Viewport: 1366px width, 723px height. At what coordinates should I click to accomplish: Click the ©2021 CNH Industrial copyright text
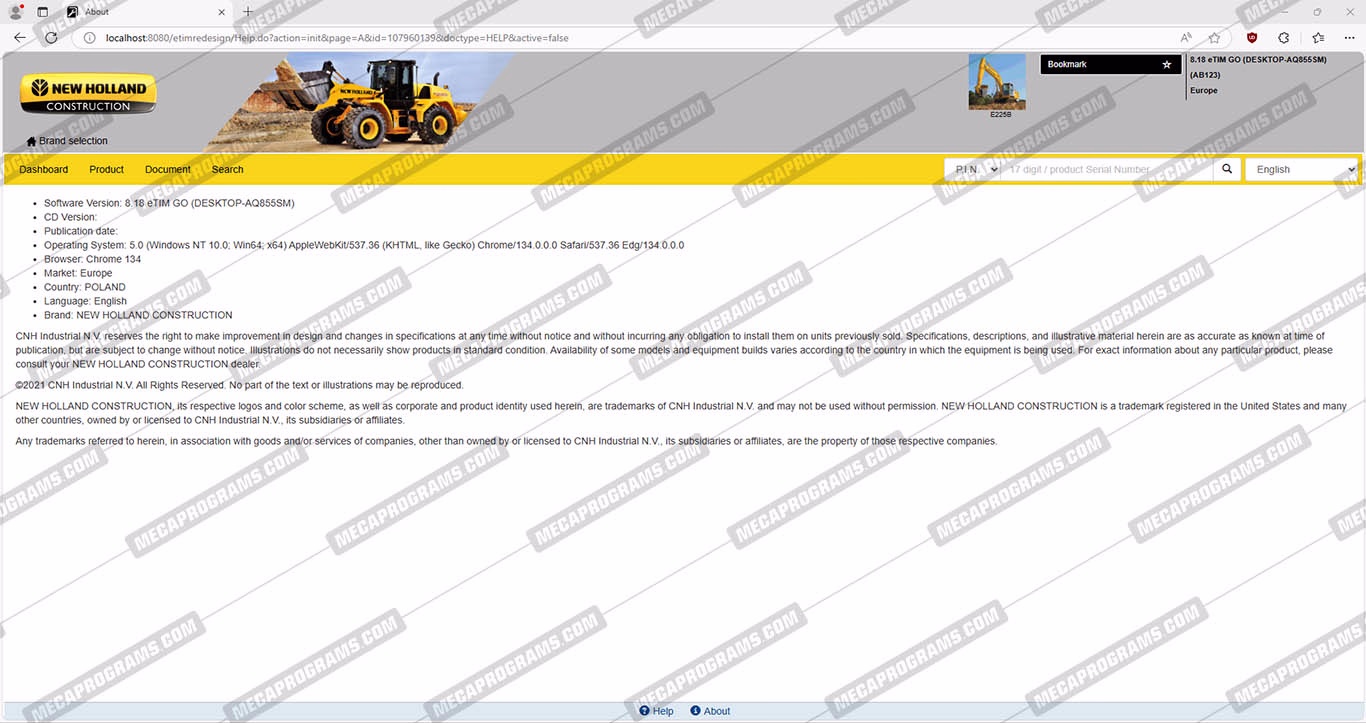click(239, 385)
